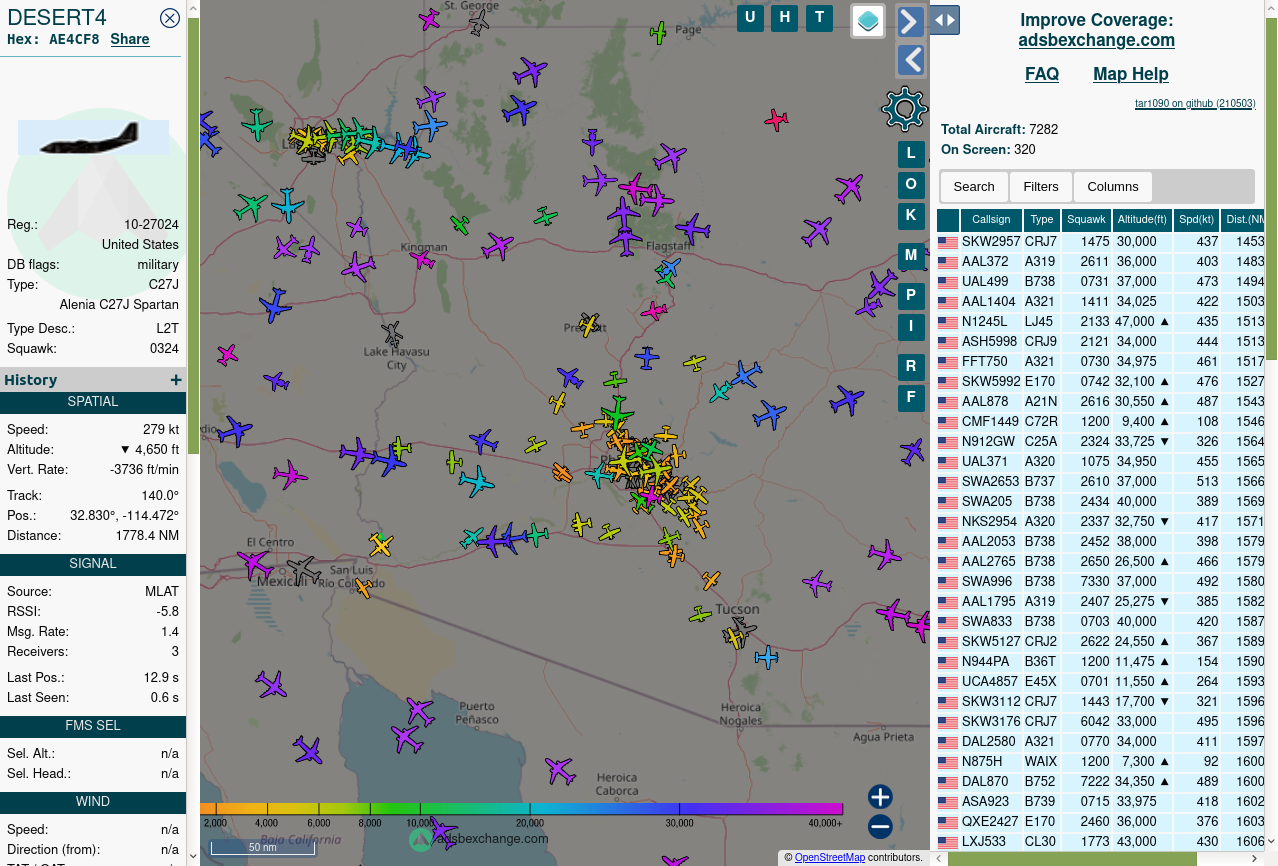Select the LXJ533 CL30 aircraft row

[x=1100, y=842]
